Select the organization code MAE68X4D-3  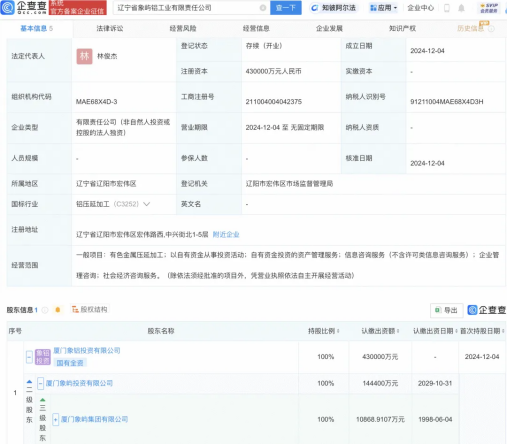coord(96,101)
